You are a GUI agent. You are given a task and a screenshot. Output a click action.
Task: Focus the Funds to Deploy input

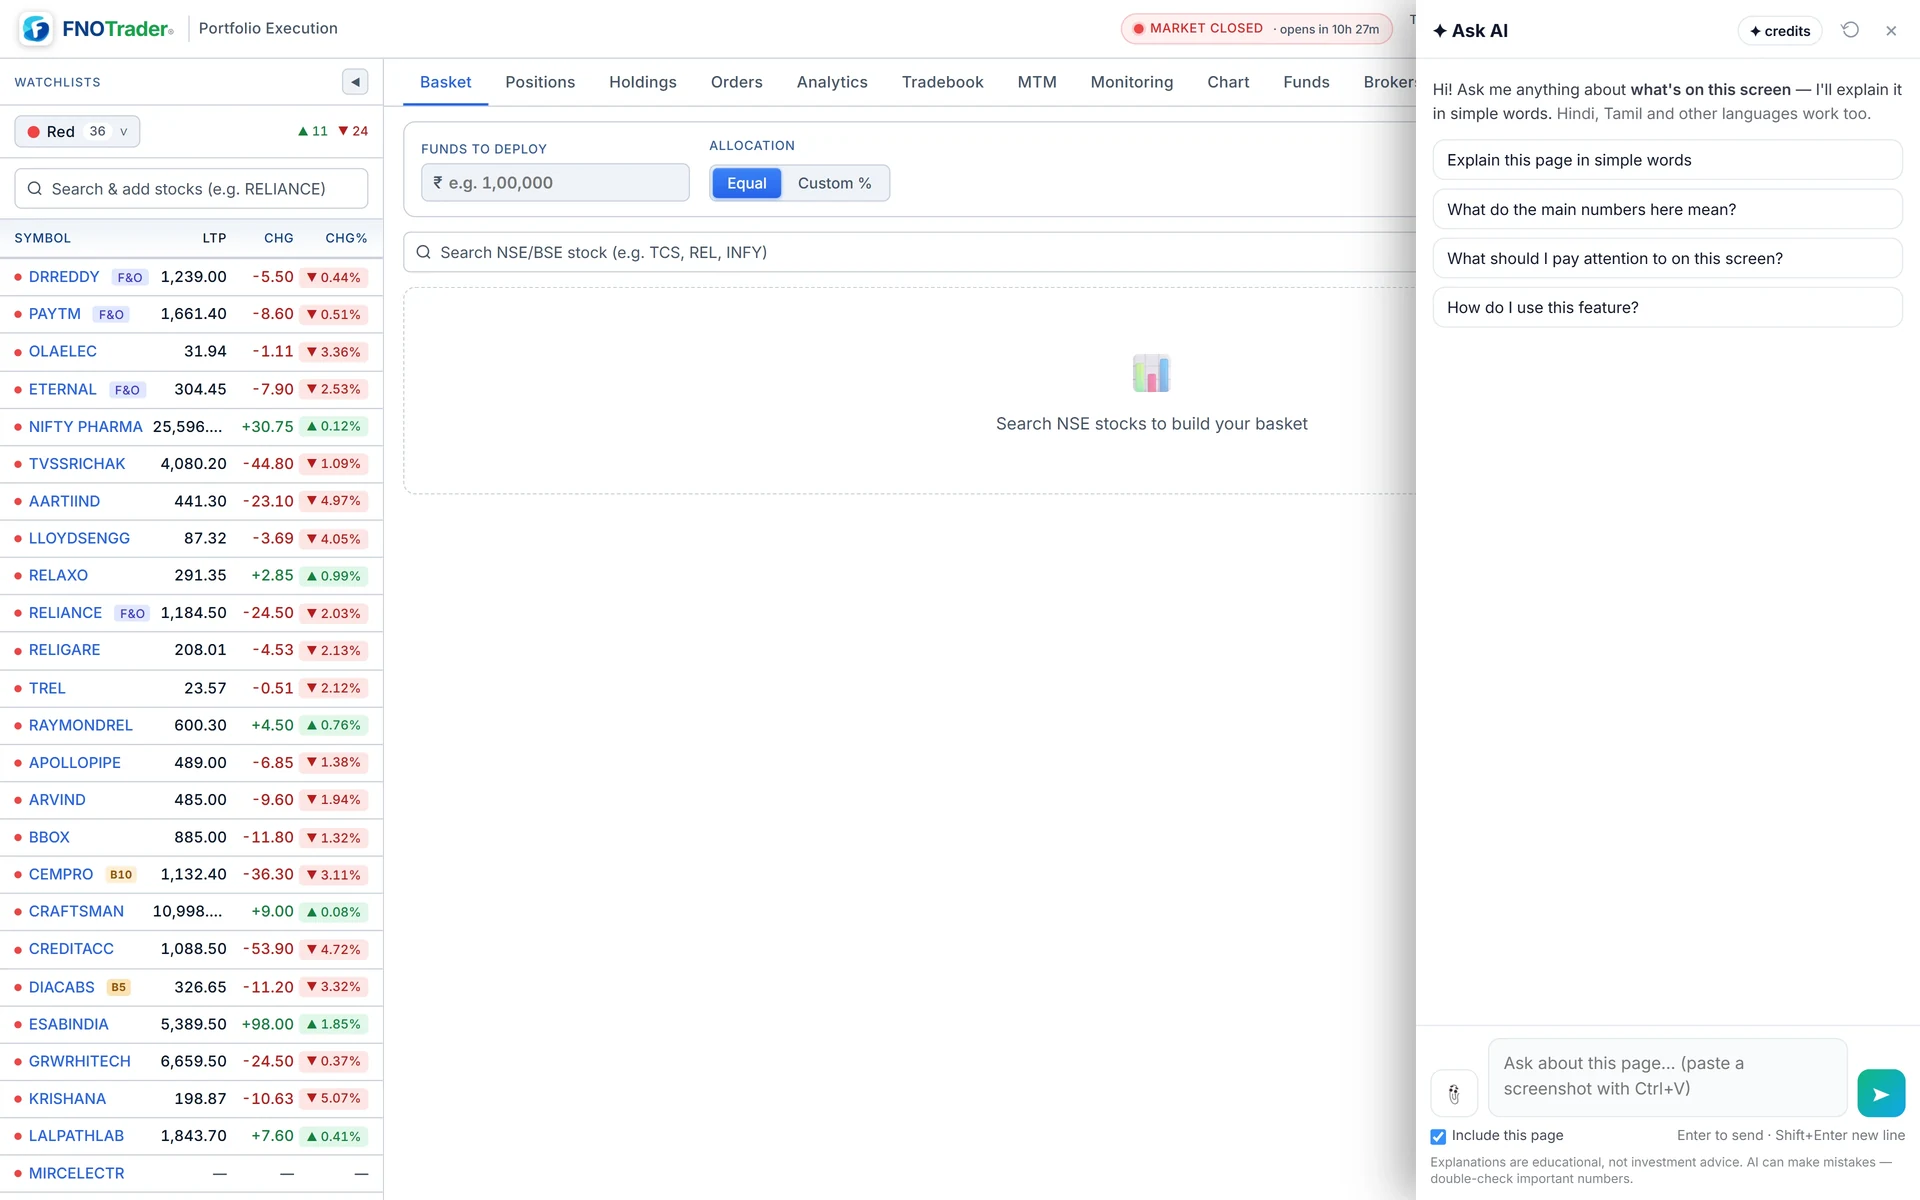click(x=555, y=183)
